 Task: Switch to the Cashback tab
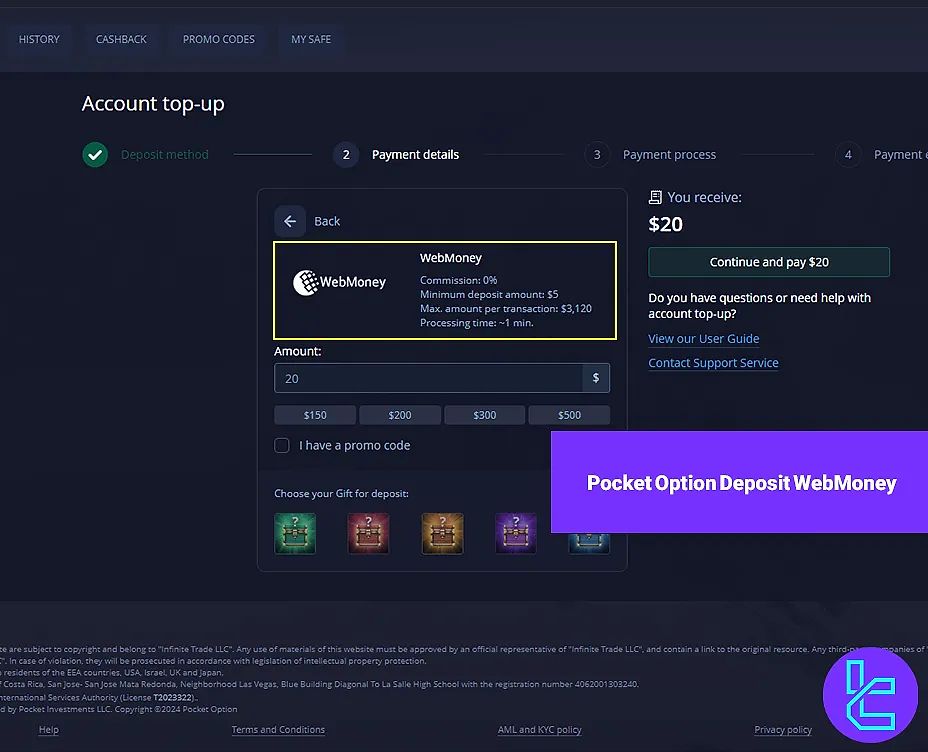[121, 39]
